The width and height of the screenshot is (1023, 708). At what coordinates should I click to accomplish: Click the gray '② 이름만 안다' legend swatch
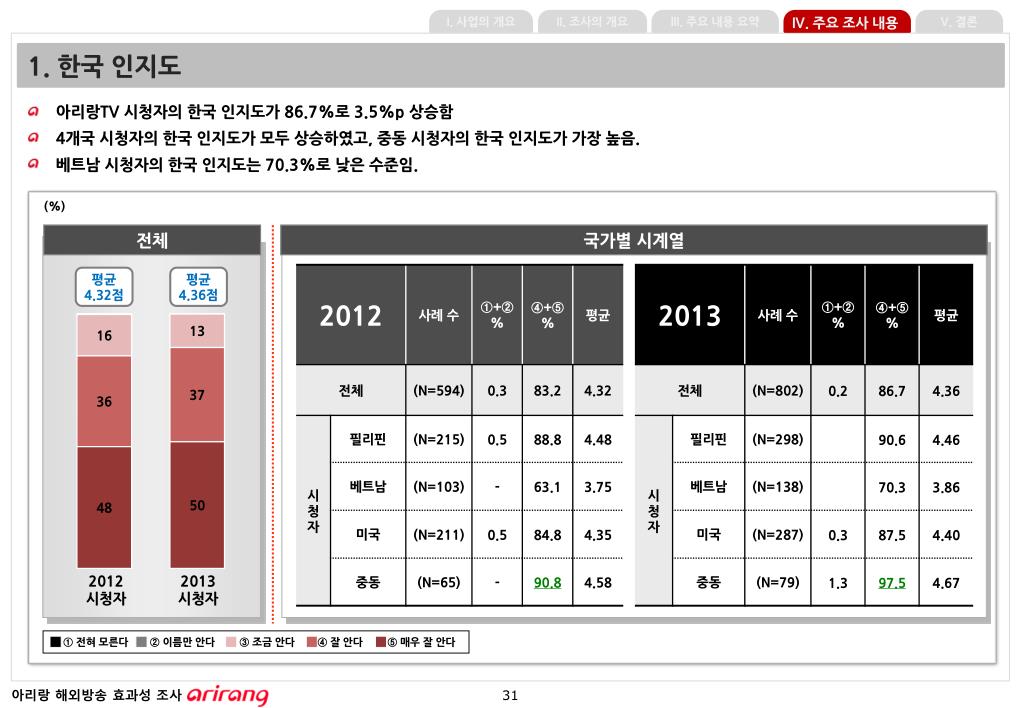142,642
